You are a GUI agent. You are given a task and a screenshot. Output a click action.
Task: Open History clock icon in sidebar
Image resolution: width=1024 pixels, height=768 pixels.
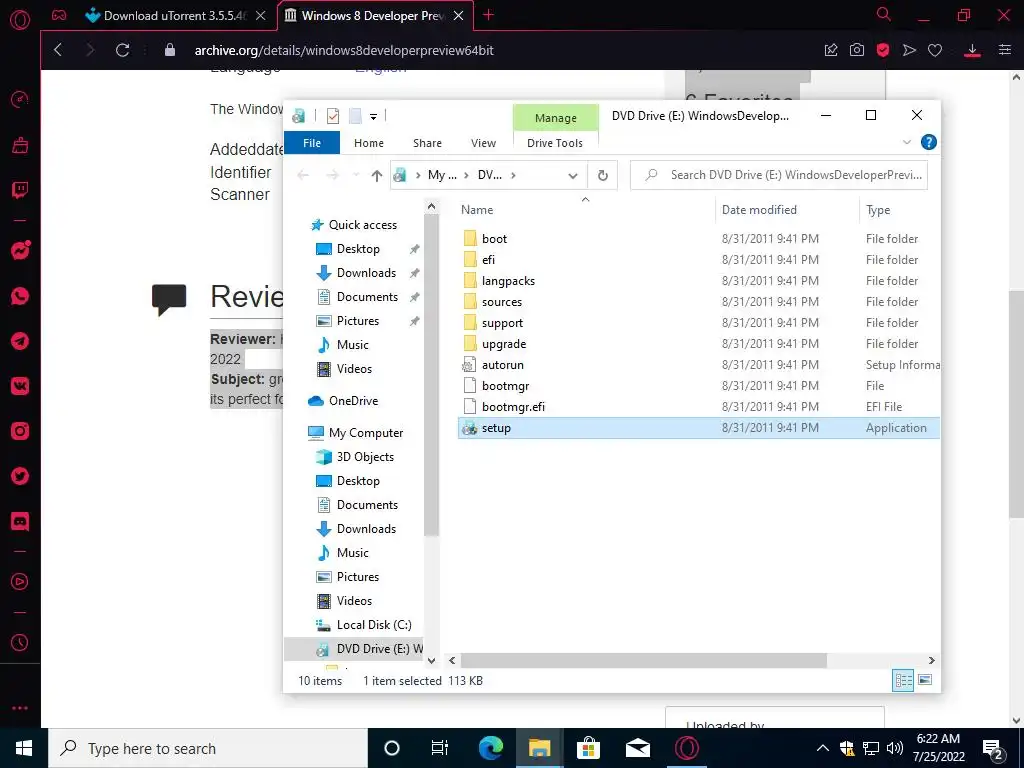point(20,643)
